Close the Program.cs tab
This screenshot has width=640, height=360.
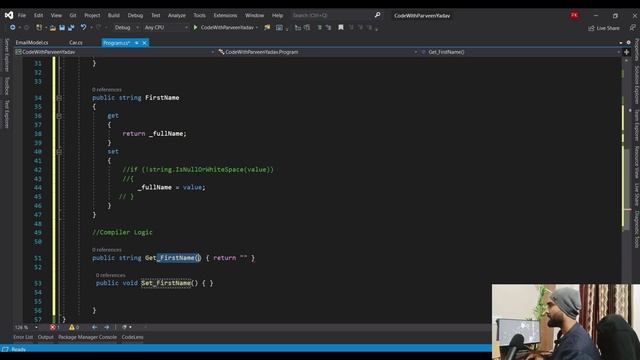click(144, 42)
